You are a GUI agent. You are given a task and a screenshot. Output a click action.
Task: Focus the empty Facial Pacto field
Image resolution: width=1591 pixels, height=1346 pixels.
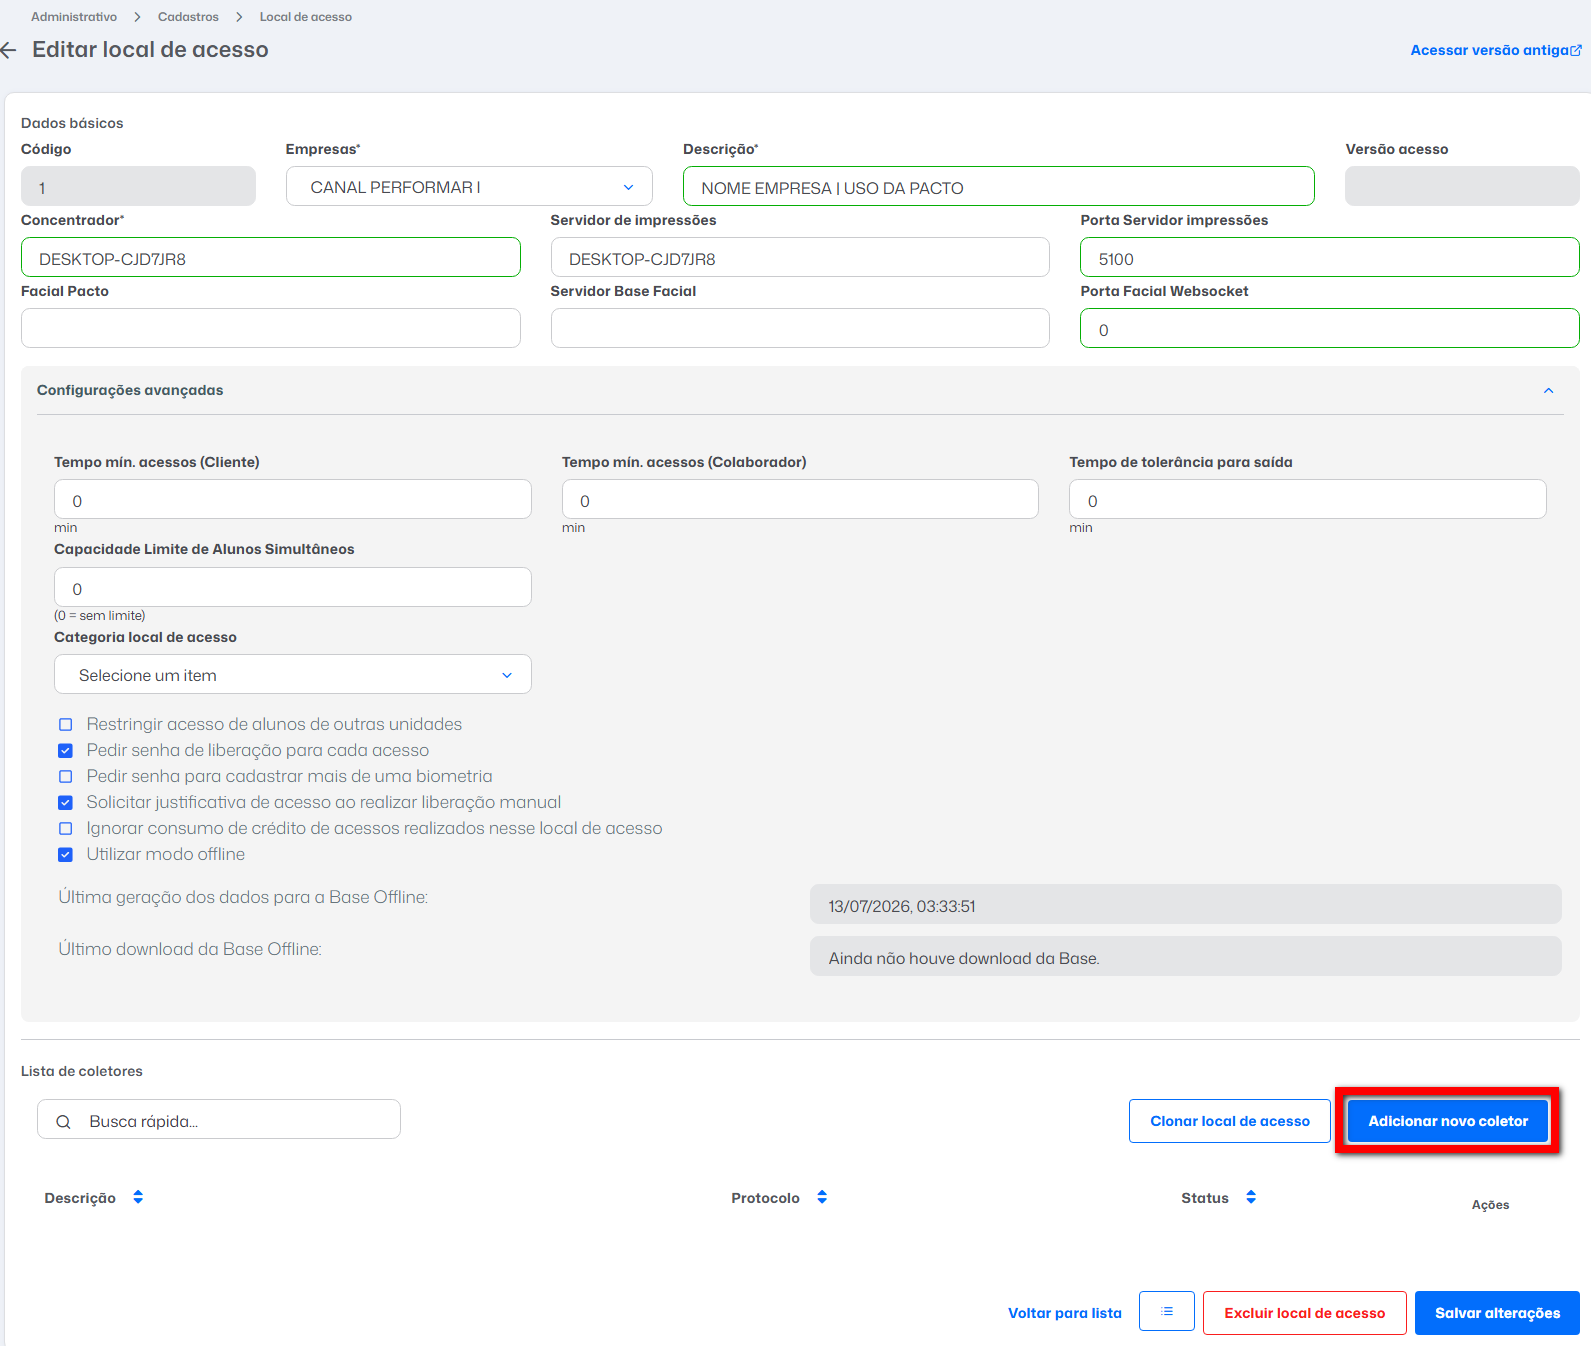tap(270, 328)
